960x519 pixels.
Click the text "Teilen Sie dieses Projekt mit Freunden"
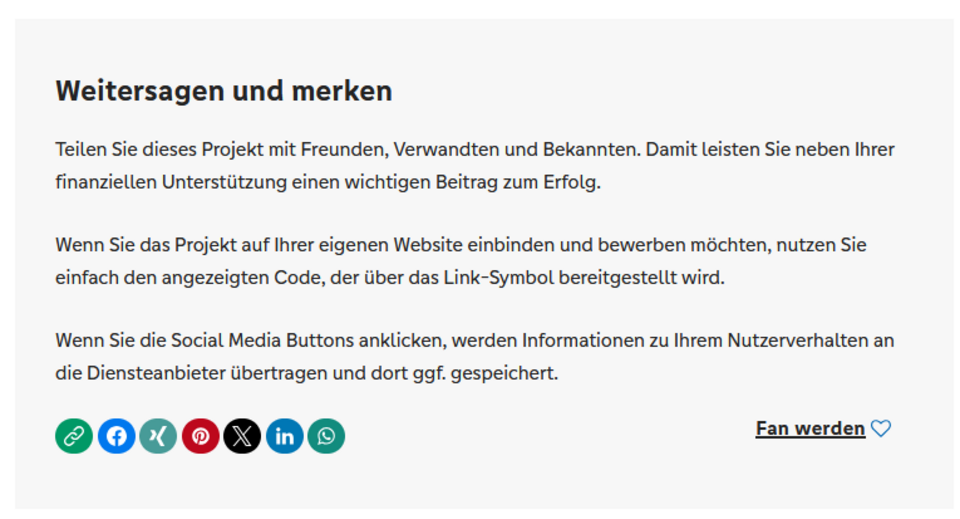[x=222, y=149]
